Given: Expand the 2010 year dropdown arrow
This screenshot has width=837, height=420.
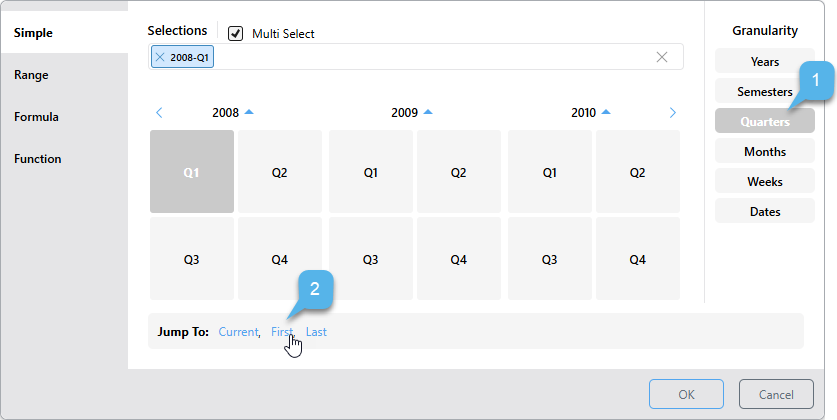Looking at the screenshot, I should pyautogui.click(x=606, y=112).
